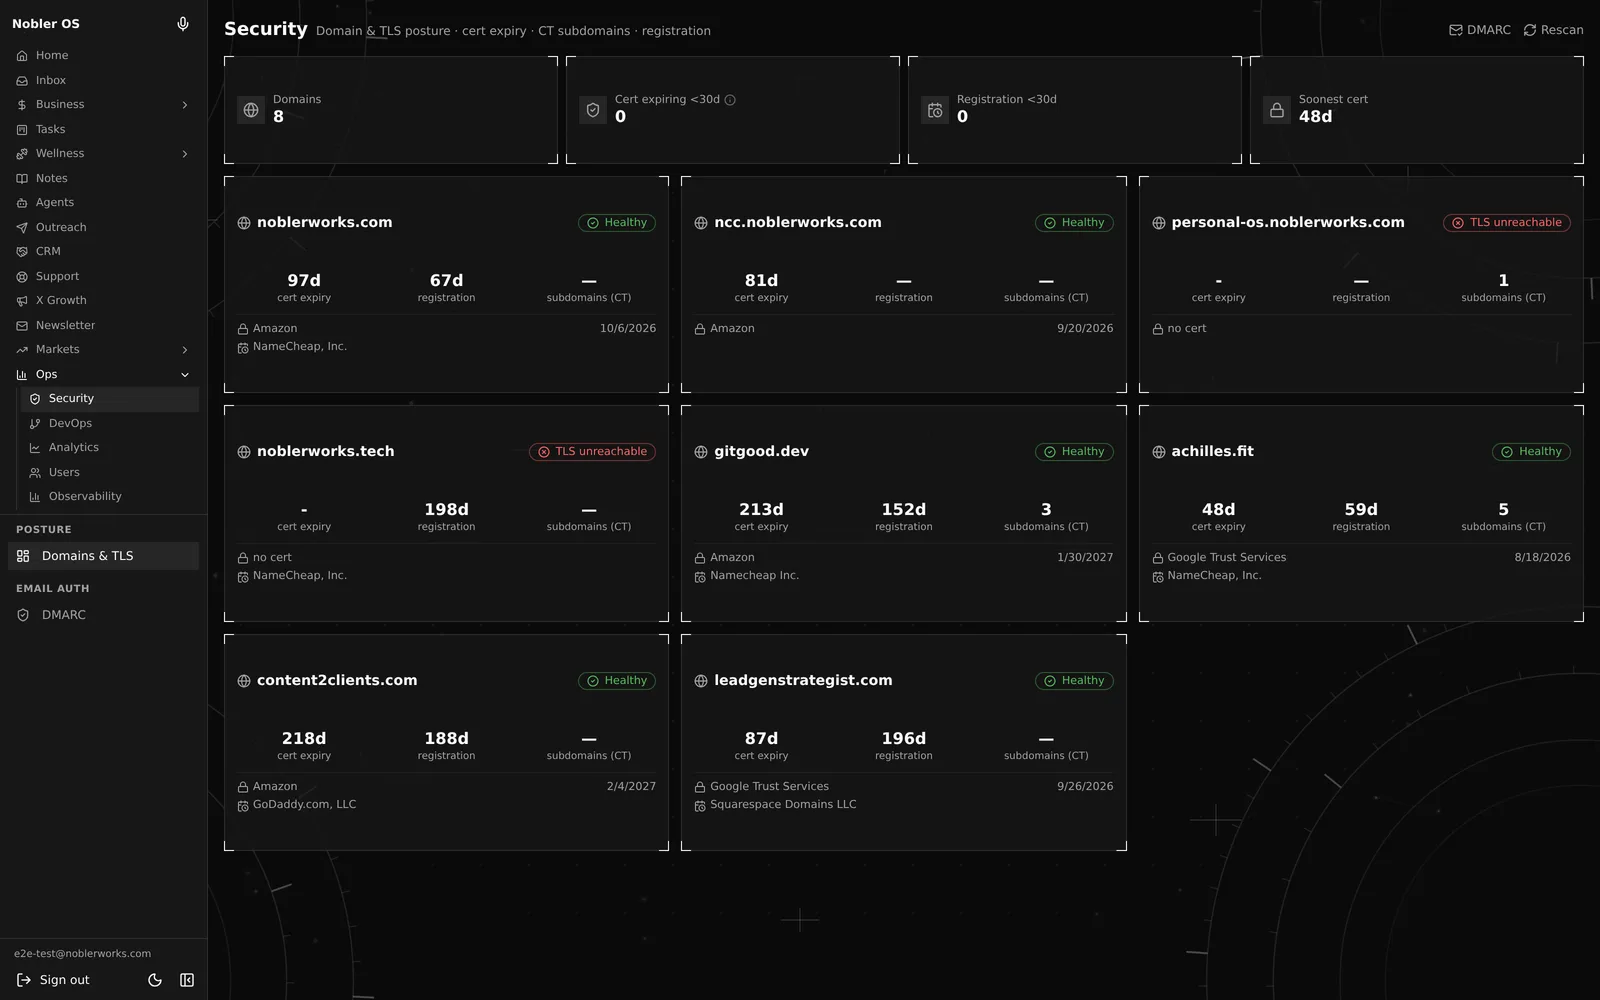Select Security under Ops
This screenshot has width=1600, height=1000.
click(110, 399)
